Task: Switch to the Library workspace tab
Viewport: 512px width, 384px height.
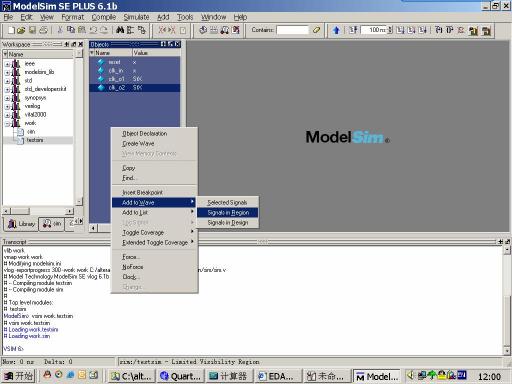Action: click(21, 224)
